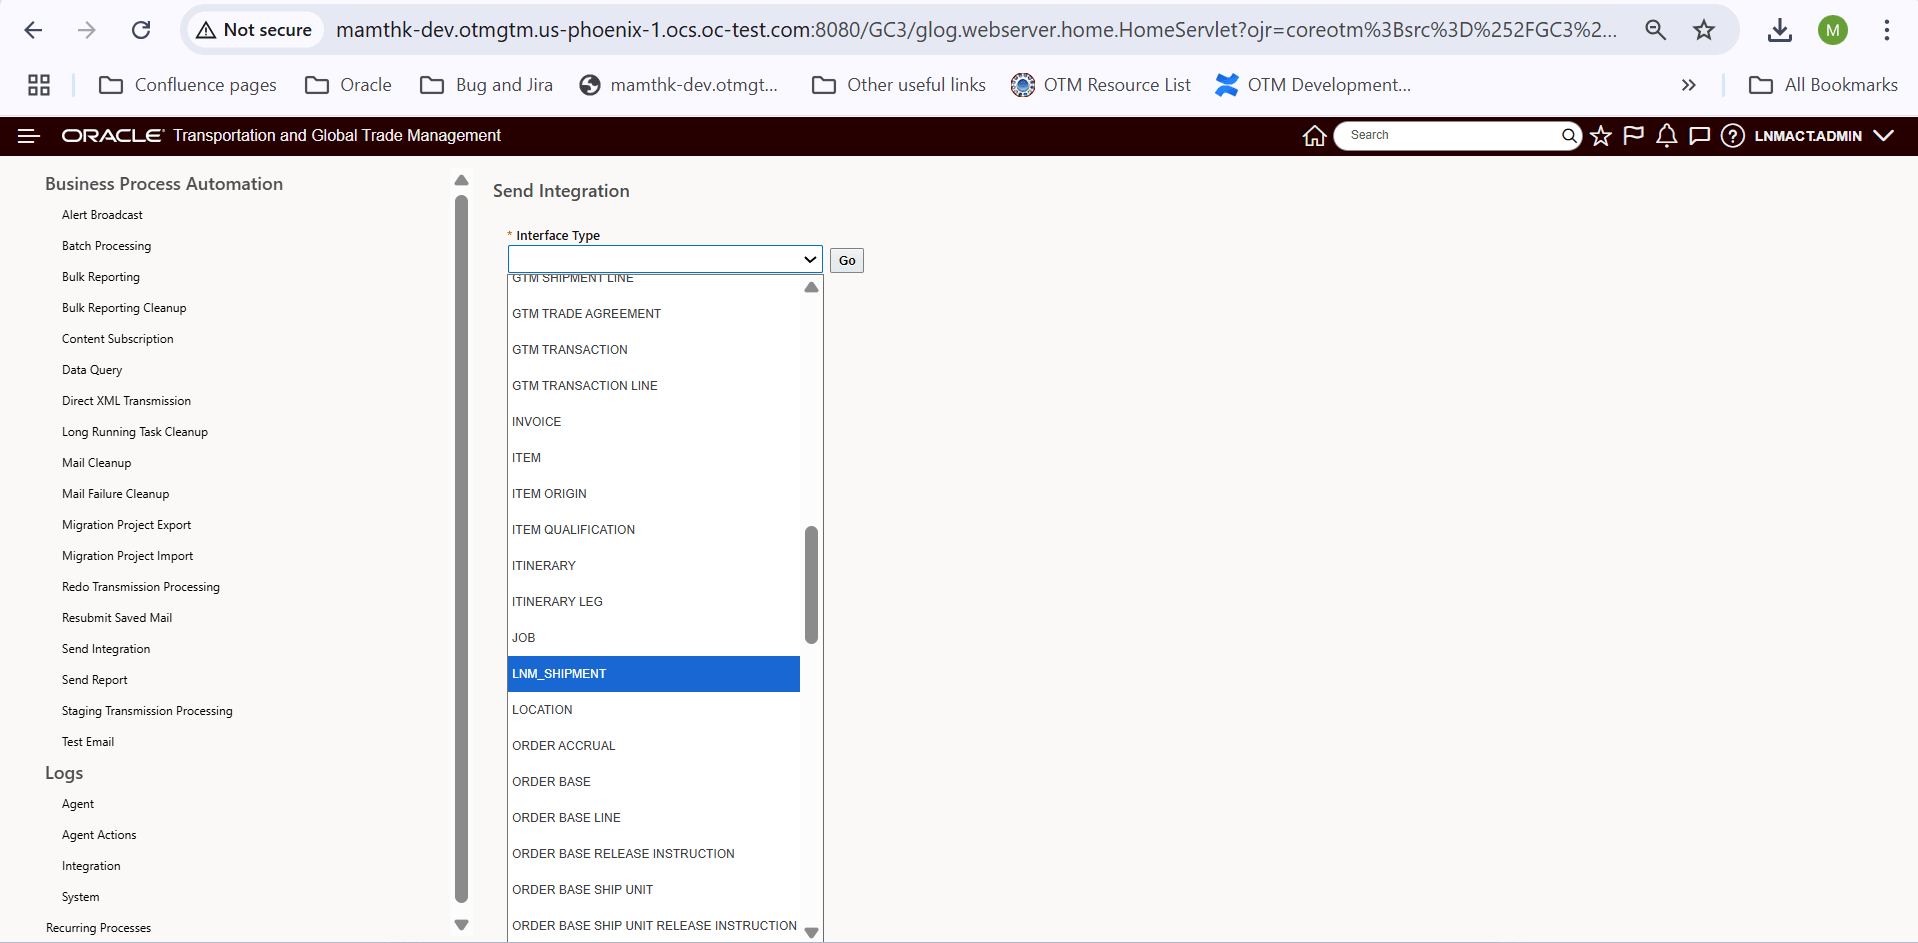
Task: Open Data Query under Business Process Automation
Action: point(91,369)
